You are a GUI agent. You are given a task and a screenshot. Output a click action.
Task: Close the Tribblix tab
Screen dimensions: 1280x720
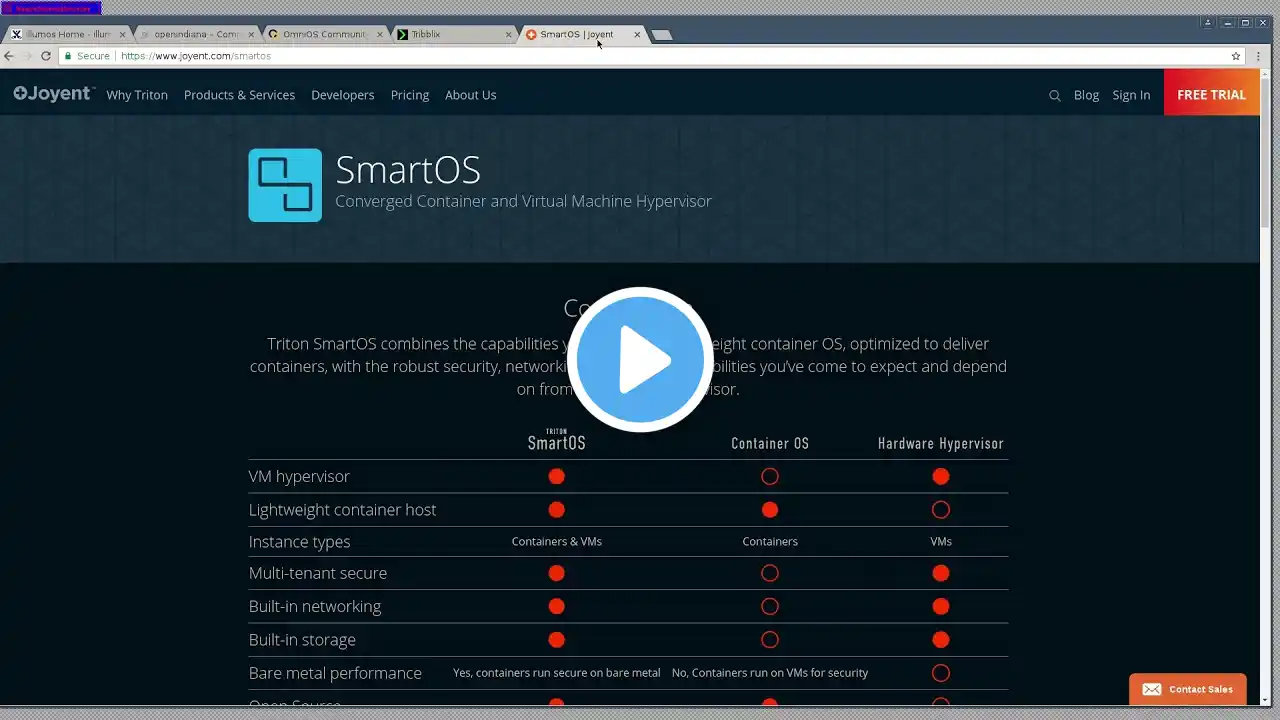[x=508, y=34]
